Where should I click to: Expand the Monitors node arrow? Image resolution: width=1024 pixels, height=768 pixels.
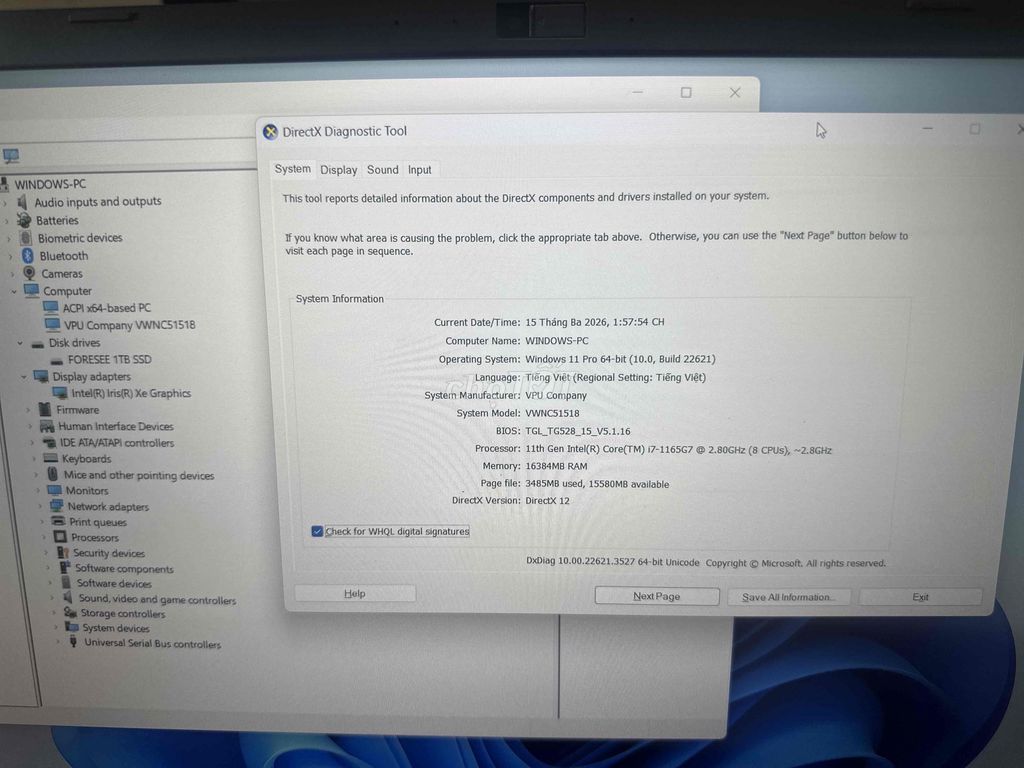pos(38,490)
